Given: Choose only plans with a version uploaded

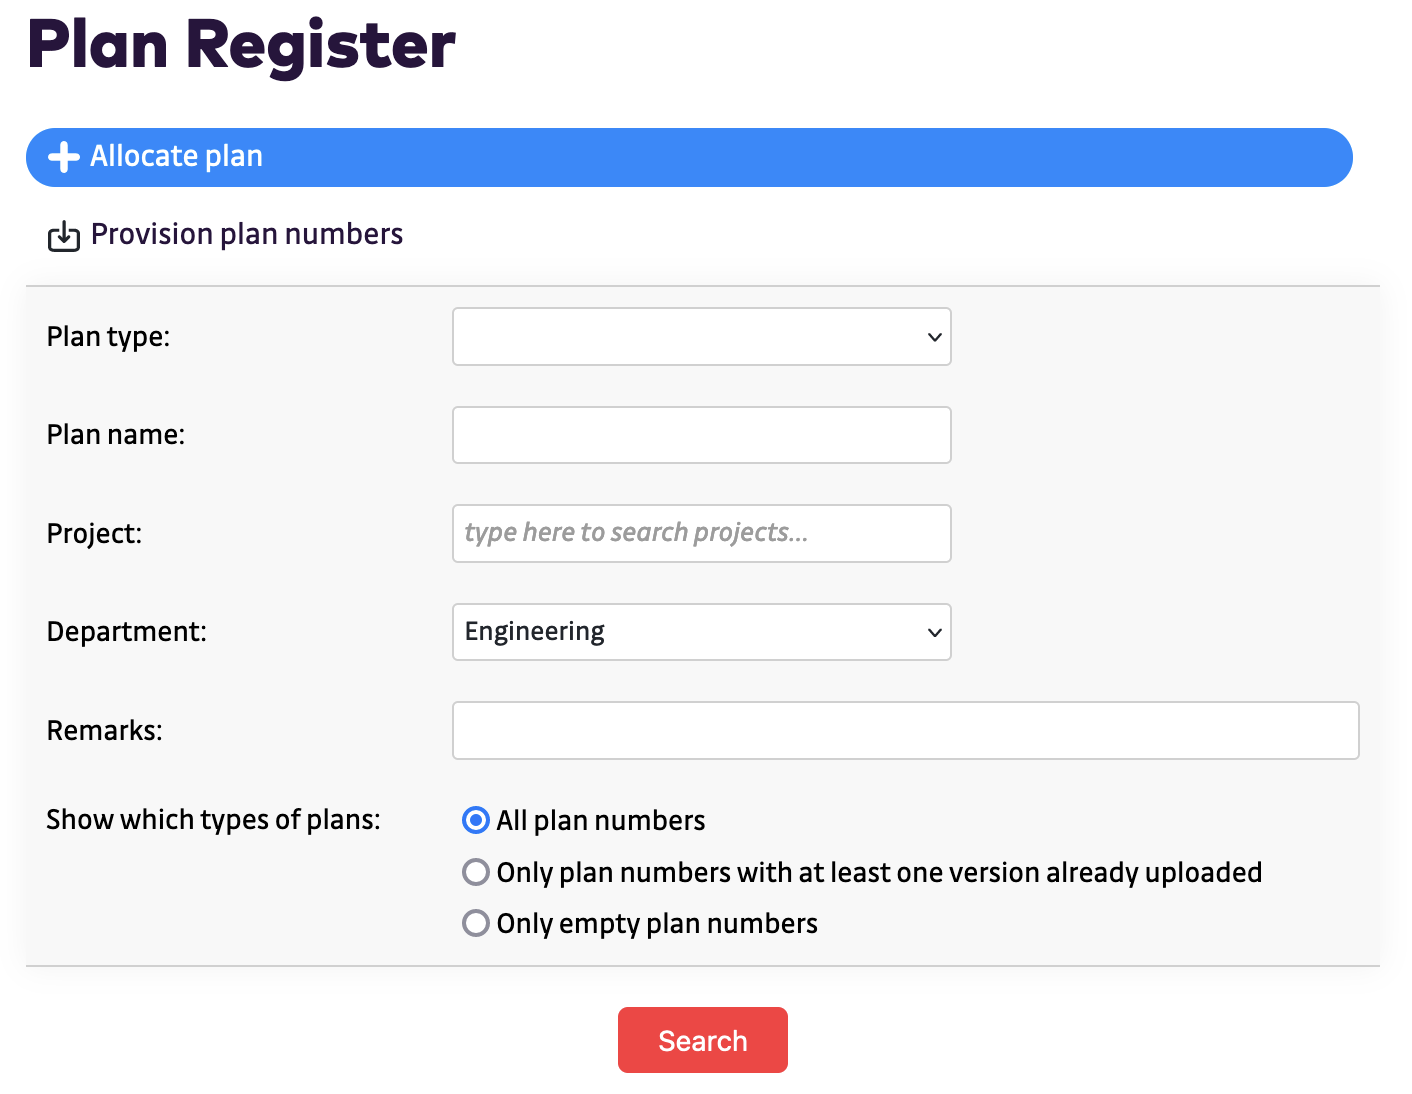Looking at the screenshot, I should tap(476, 872).
